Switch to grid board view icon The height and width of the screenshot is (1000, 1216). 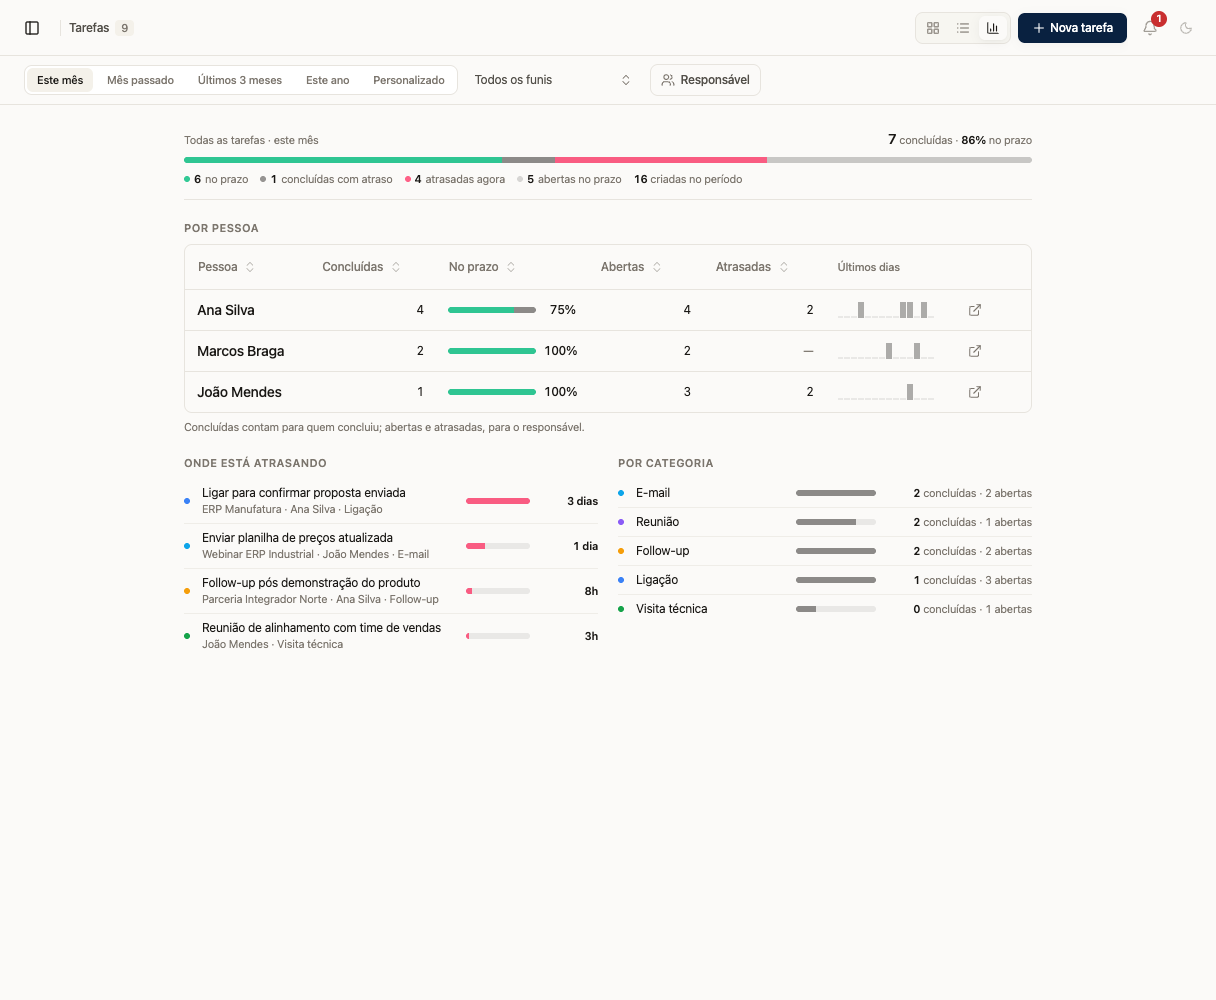pyautogui.click(x=933, y=28)
